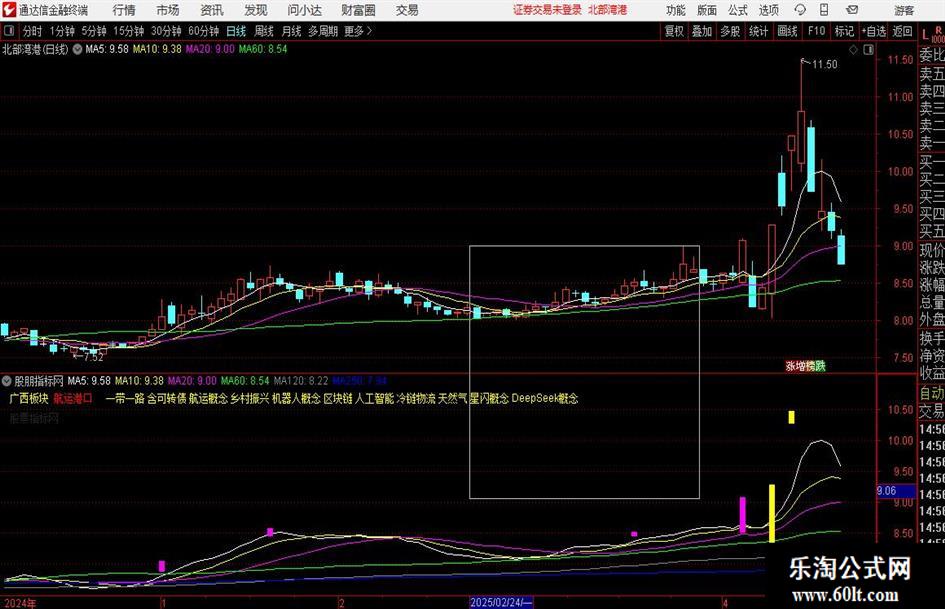The height and width of the screenshot is (609, 945).
Task: Click the DeepSeek概念 concept tag
Action: click(545, 398)
